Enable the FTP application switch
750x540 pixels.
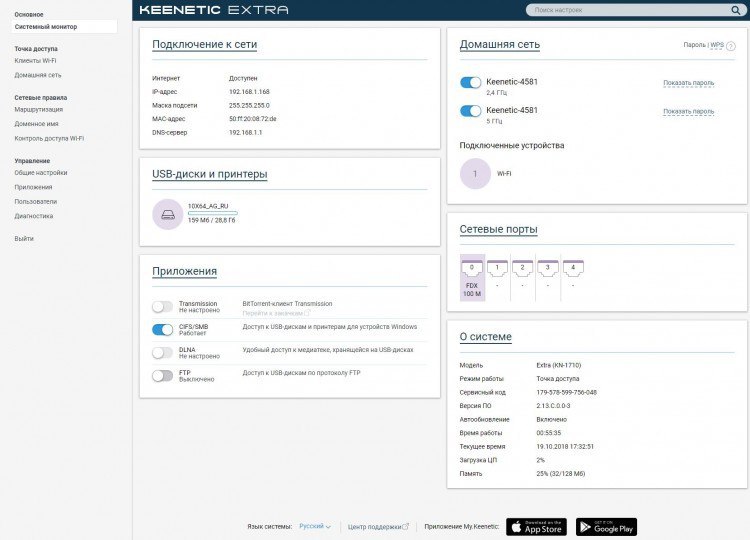[163, 376]
